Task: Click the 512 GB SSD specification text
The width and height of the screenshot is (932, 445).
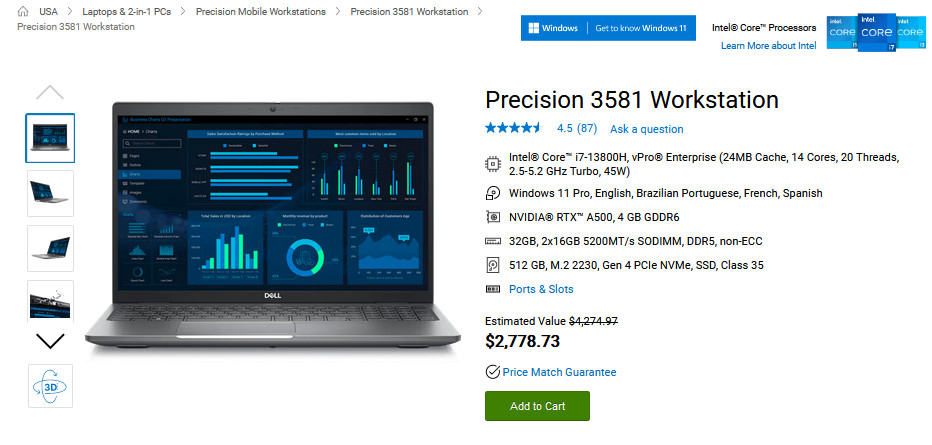Action: tap(637, 266)
